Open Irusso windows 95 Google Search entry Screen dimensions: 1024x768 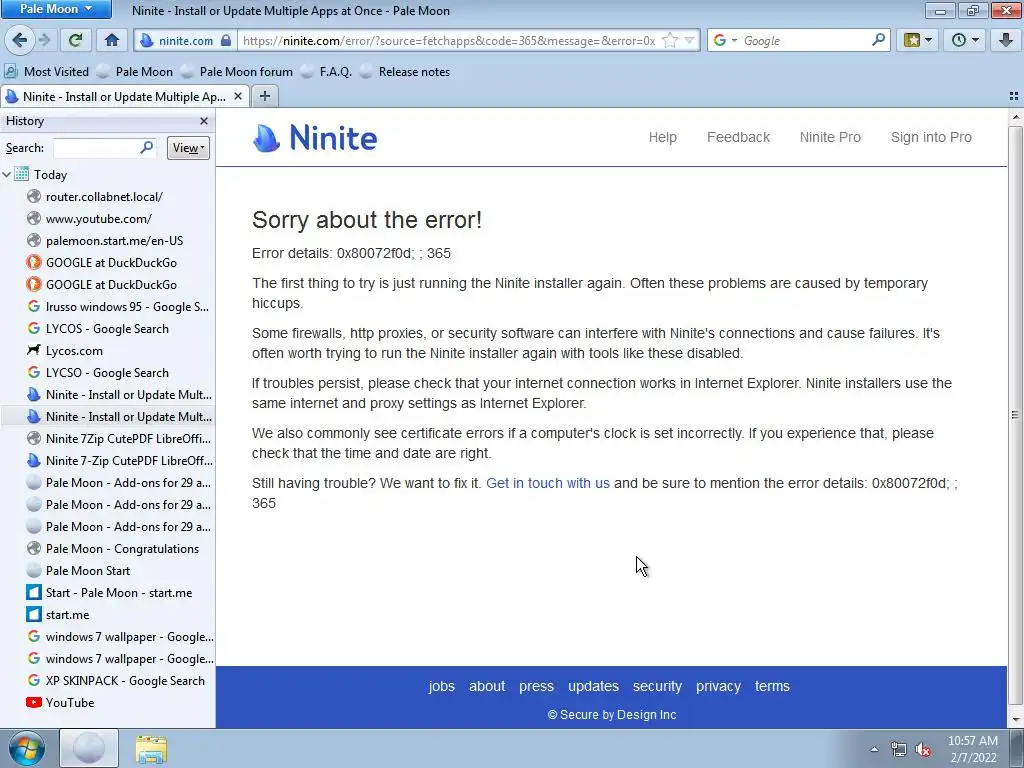(x=127, y=307)
